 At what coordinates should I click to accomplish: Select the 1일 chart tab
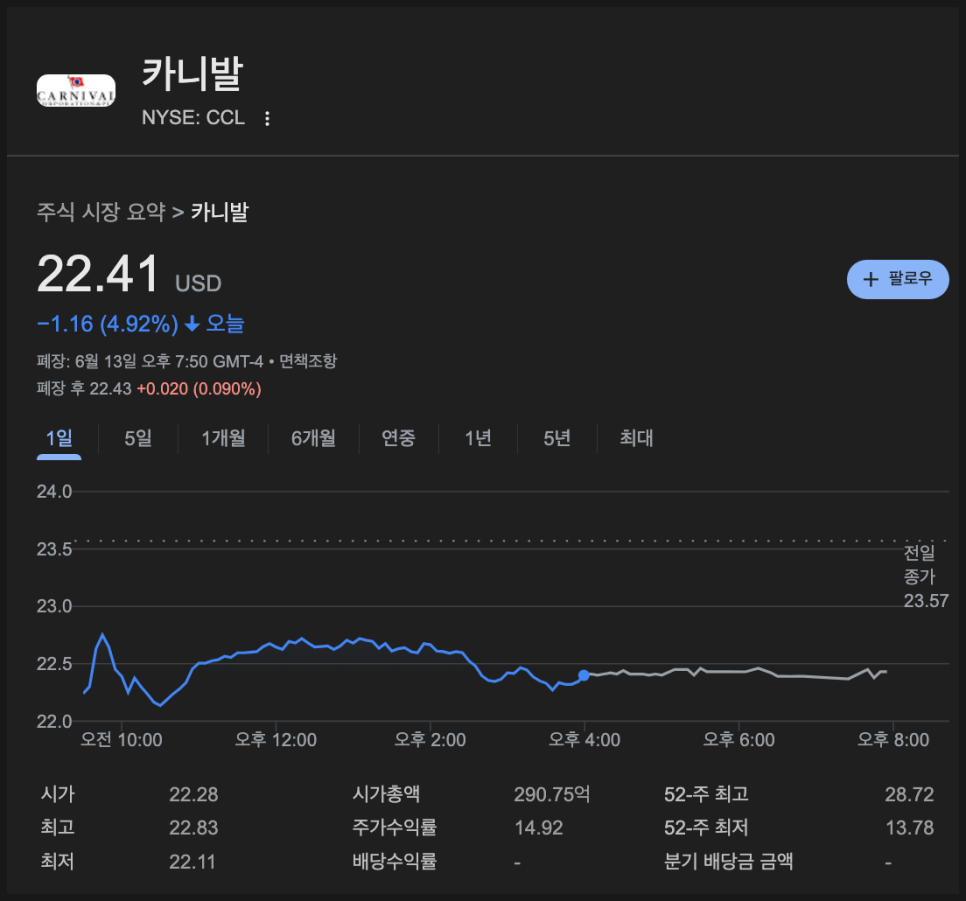pos(59,438)
